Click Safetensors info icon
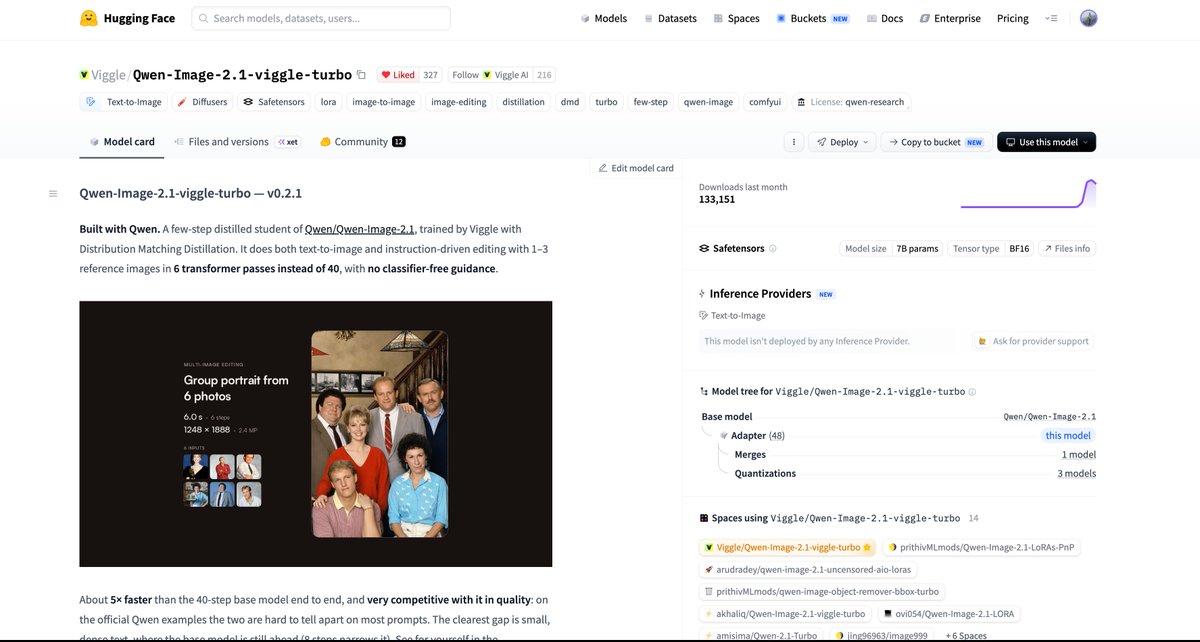 point(772,248)
